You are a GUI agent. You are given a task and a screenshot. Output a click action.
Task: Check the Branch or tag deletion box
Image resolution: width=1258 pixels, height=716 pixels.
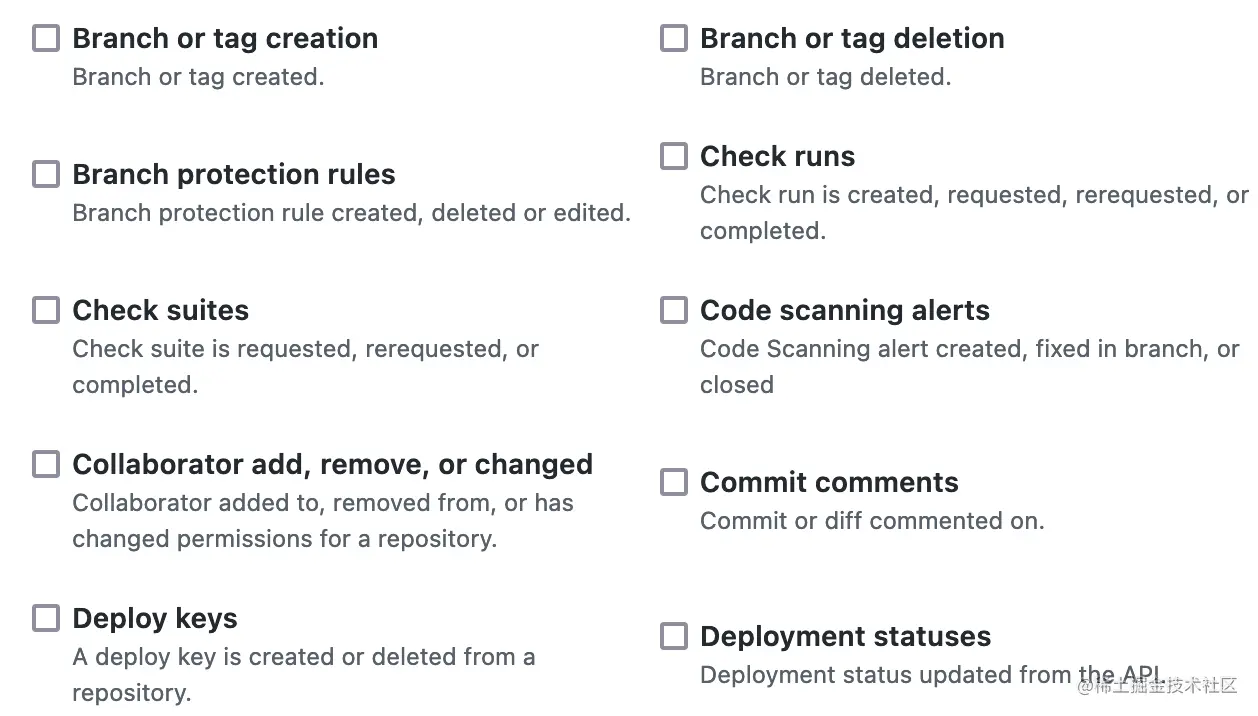[x=674, y=38]
